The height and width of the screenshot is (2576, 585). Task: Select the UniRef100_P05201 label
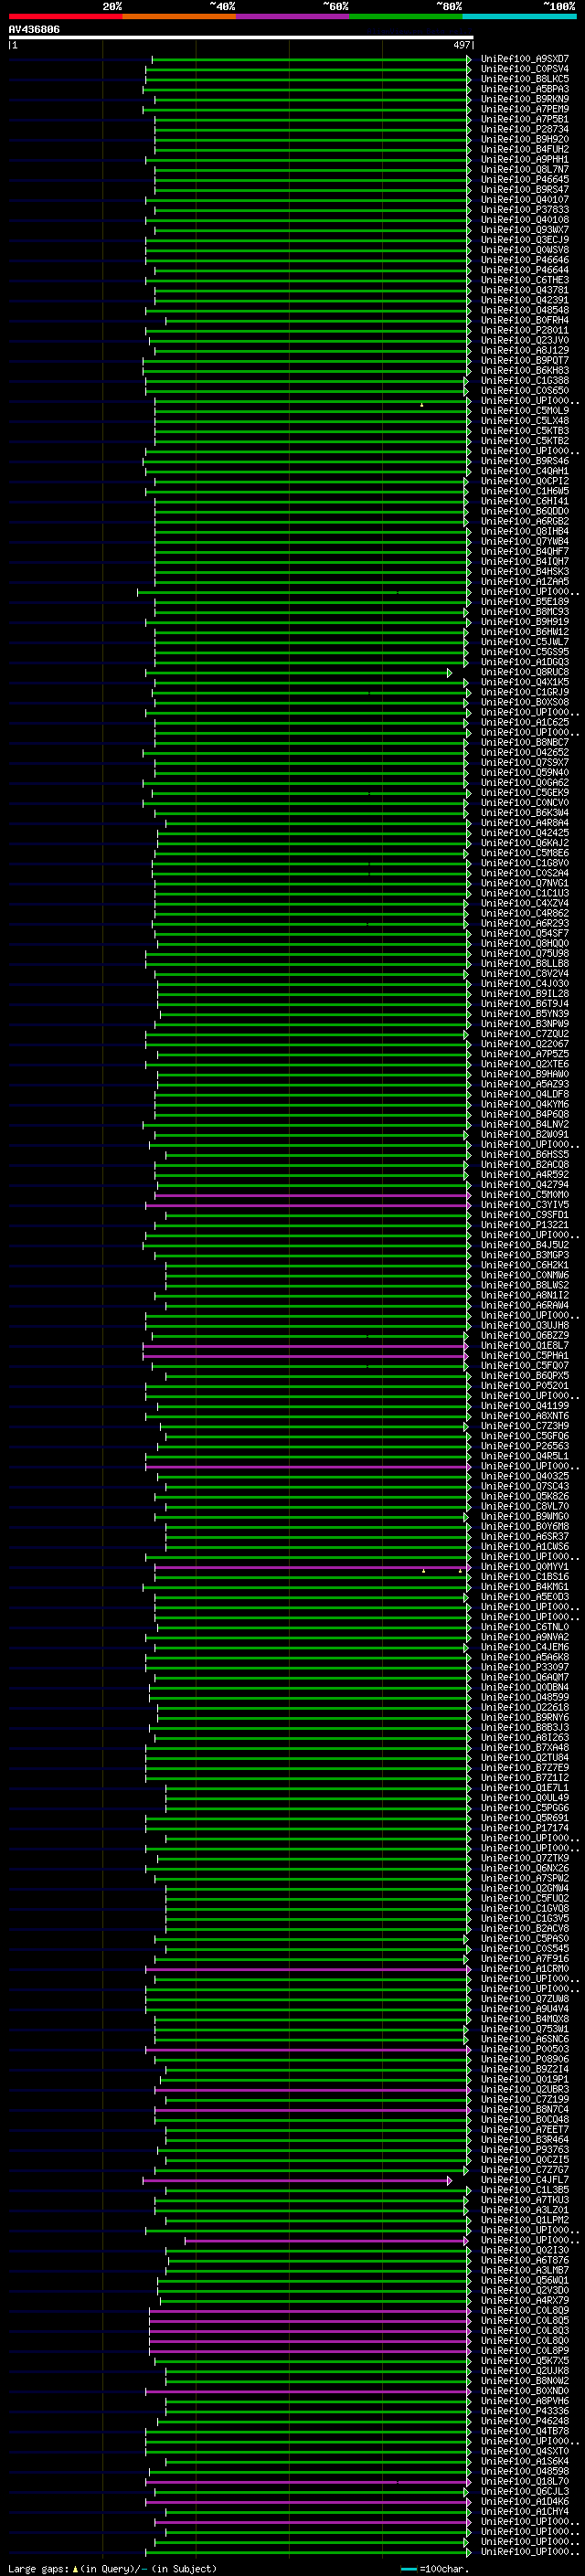[x=525, y=1386]
